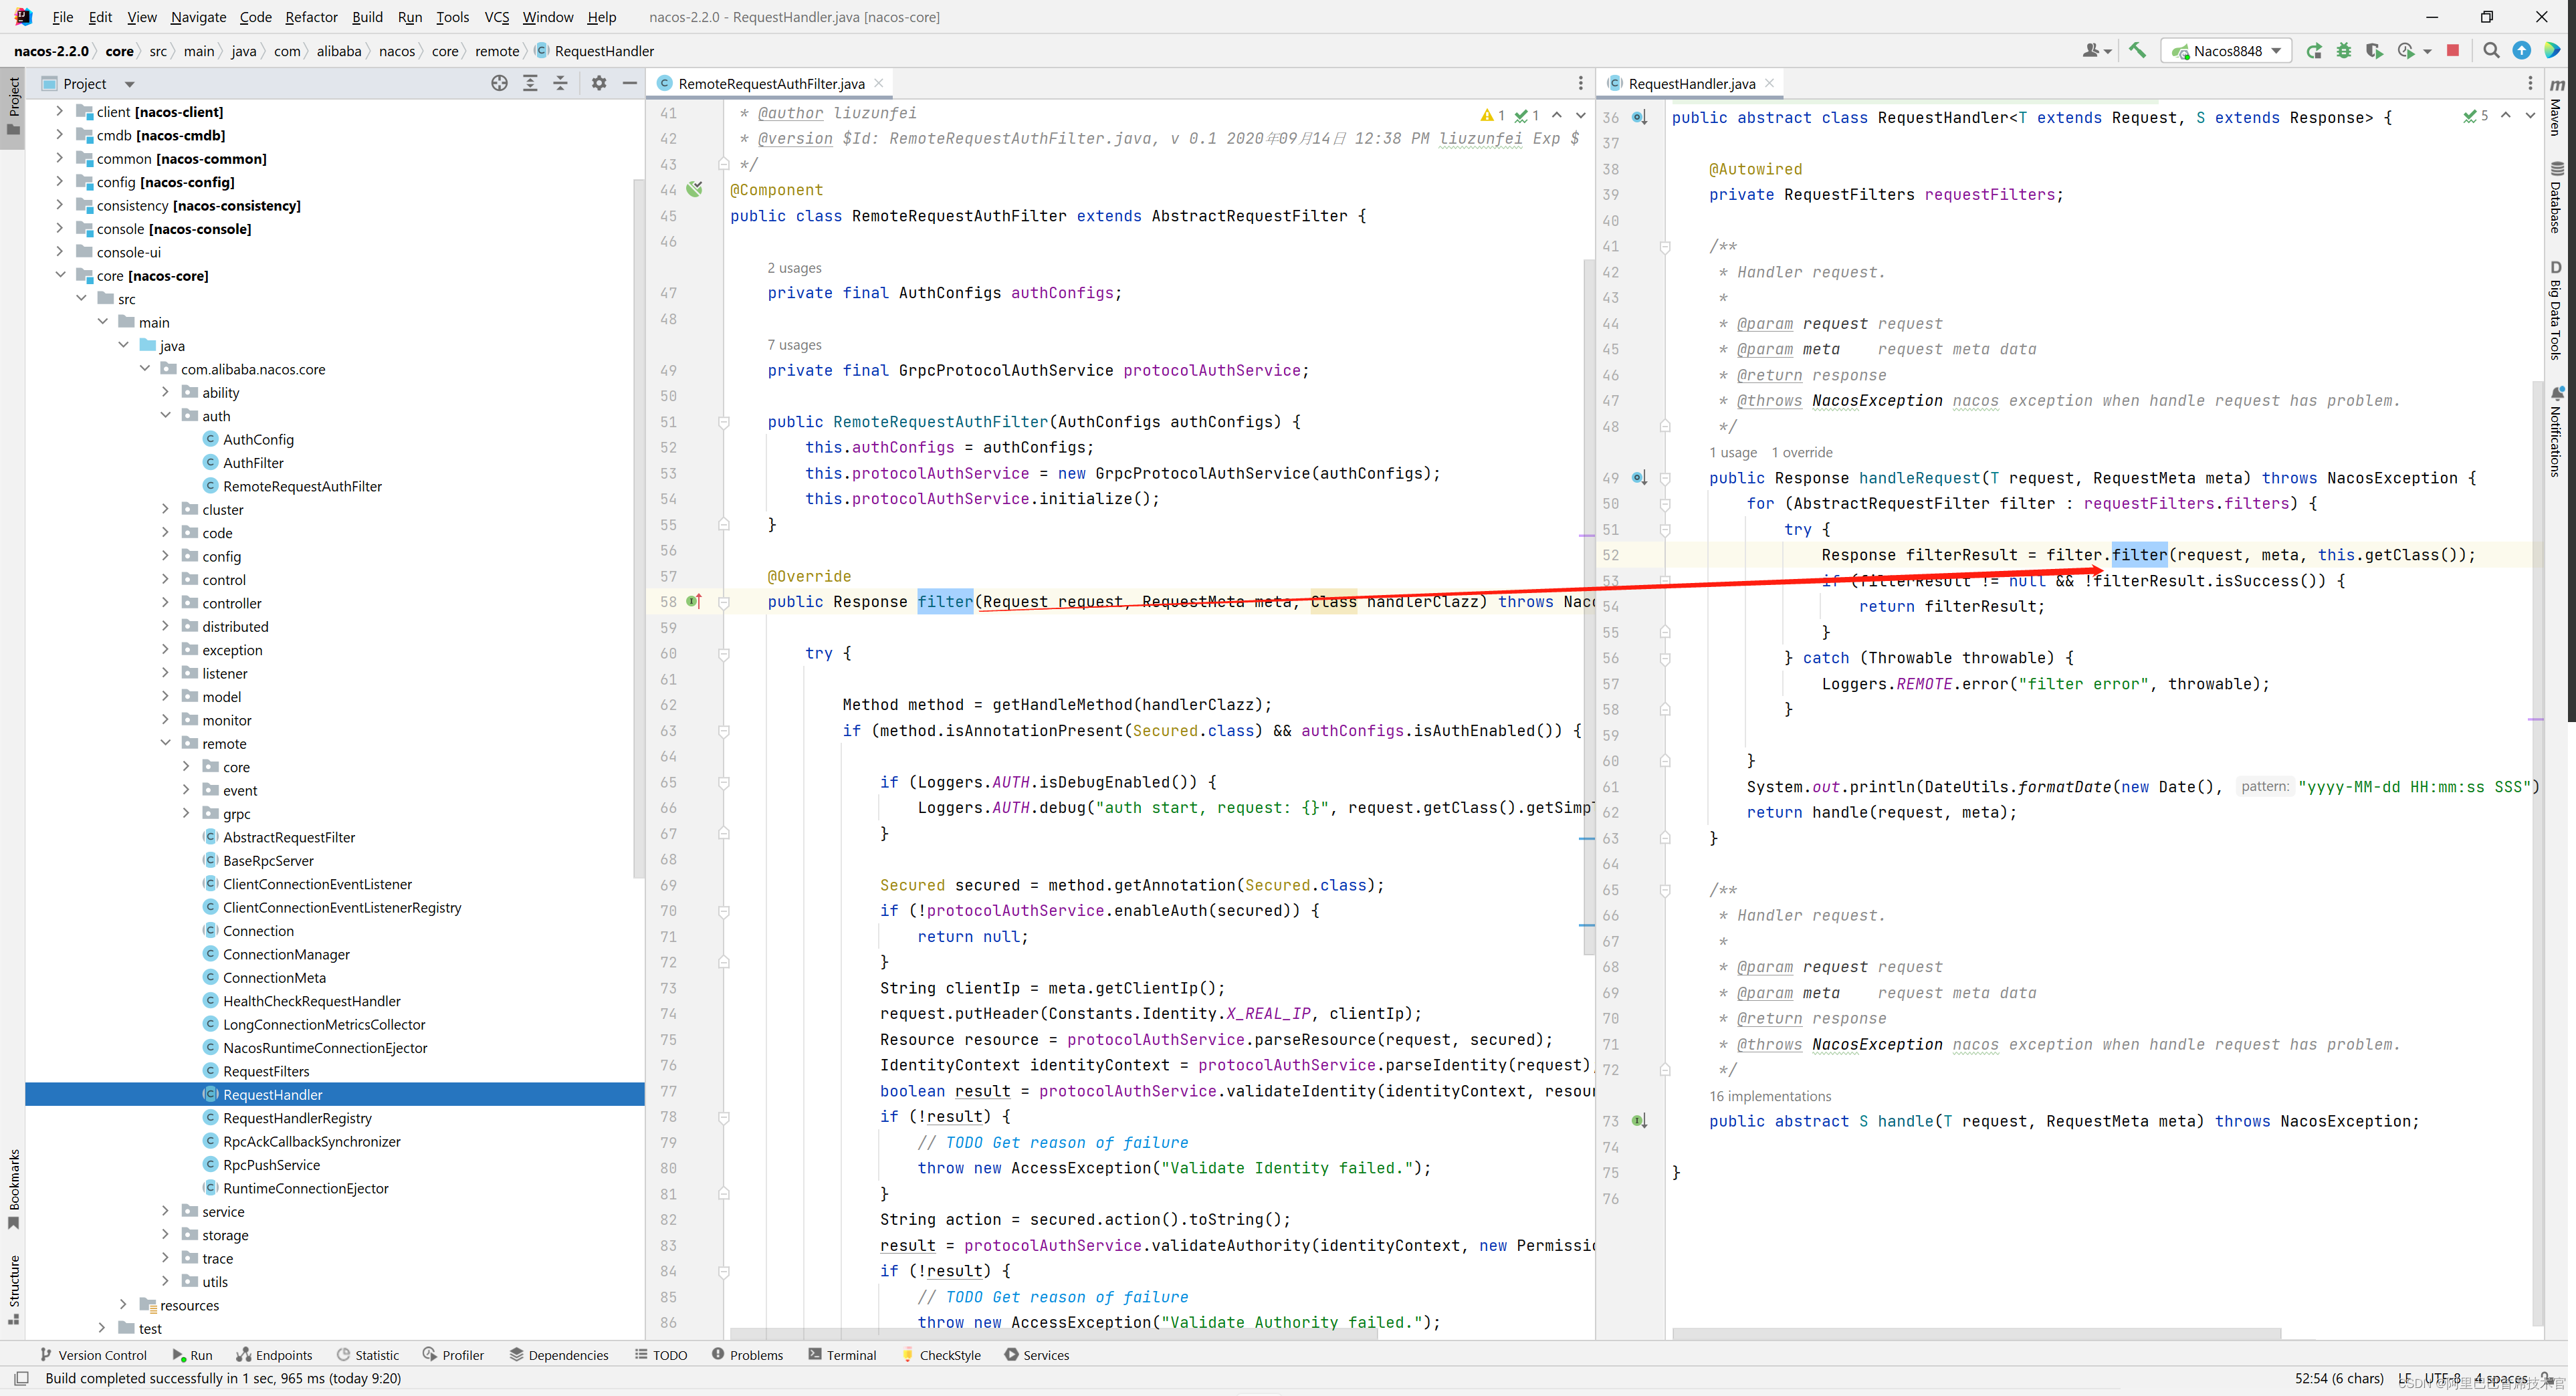
Task: Open the Services tool window
Action: pyautogui.click(x=1036, y=1355)
